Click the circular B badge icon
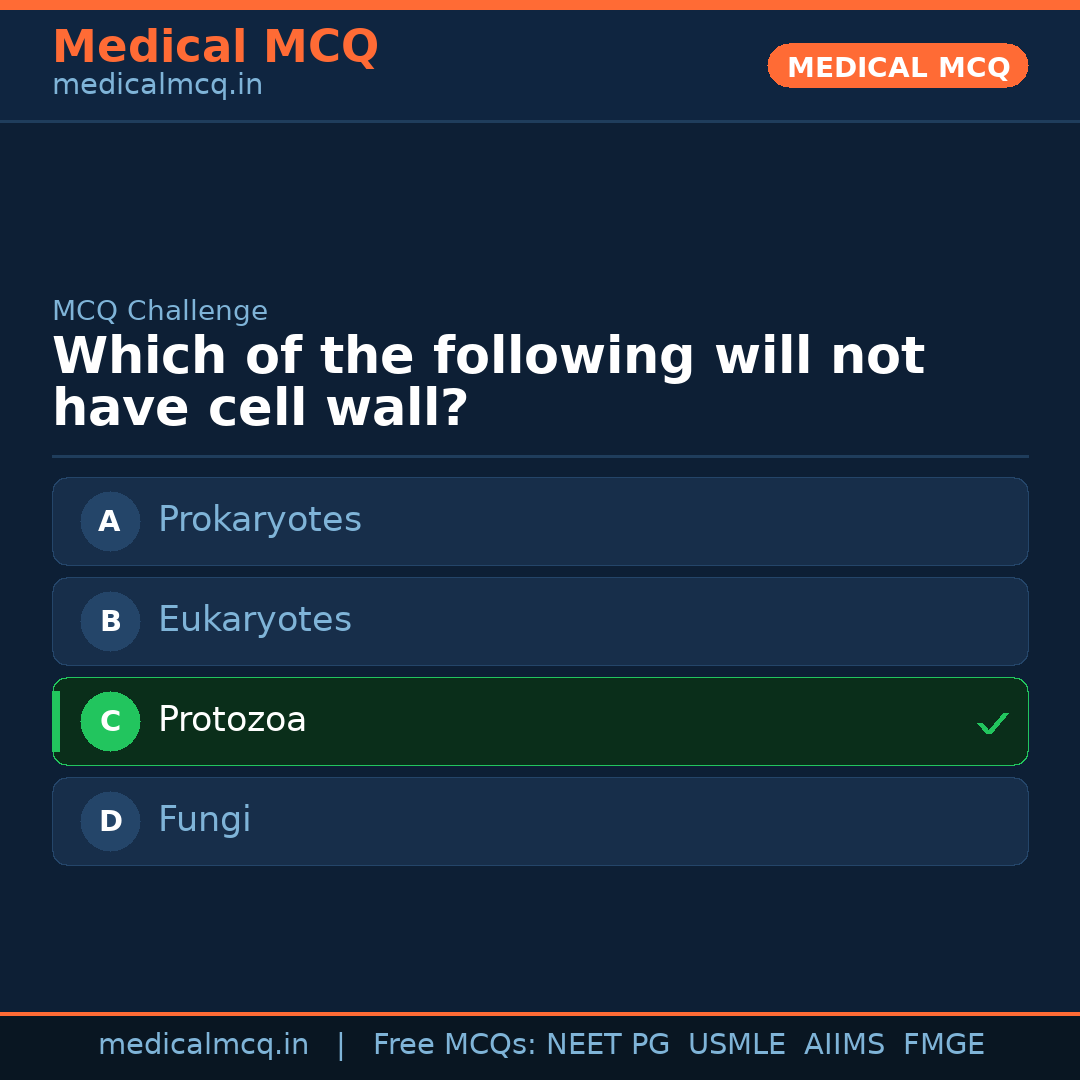1080x1080 pixels. point(110,621)
